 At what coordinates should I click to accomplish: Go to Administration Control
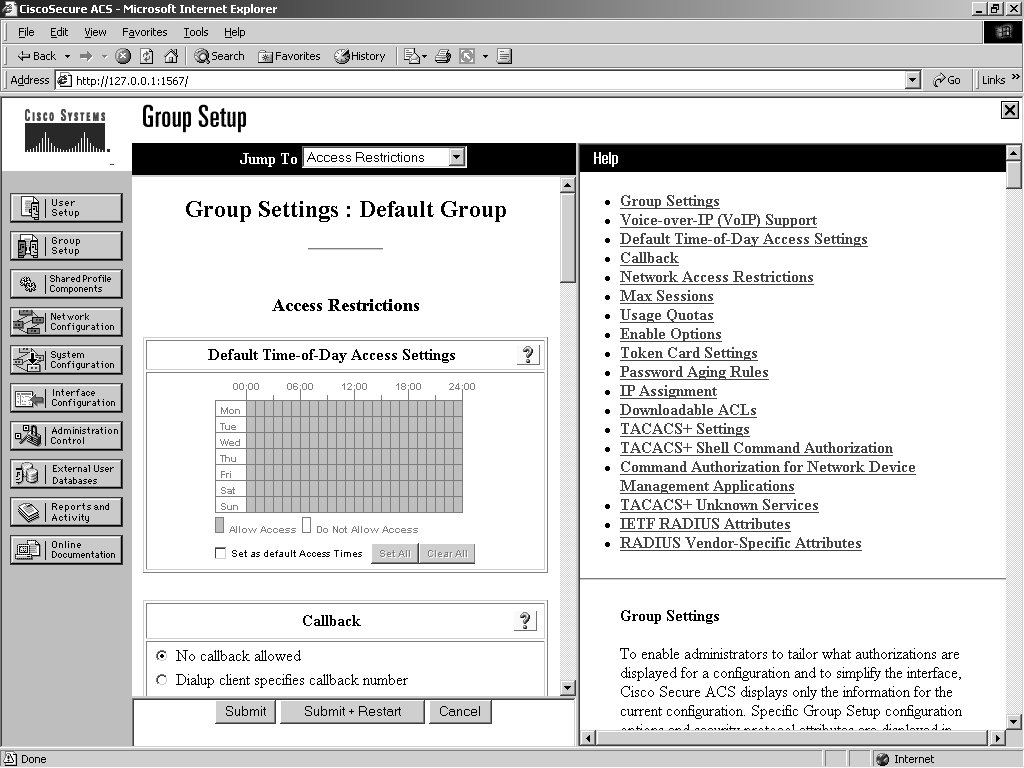pyautogui.click(x=66, y=436)
